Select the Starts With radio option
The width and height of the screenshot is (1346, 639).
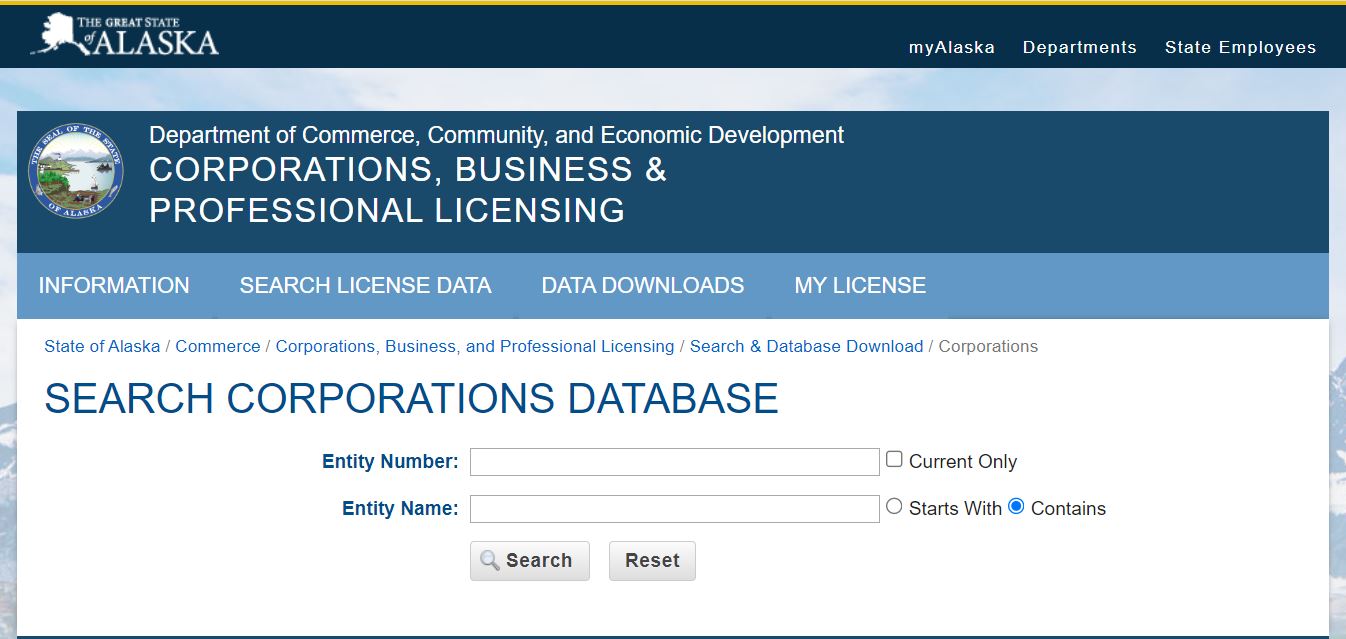[894, 507]
